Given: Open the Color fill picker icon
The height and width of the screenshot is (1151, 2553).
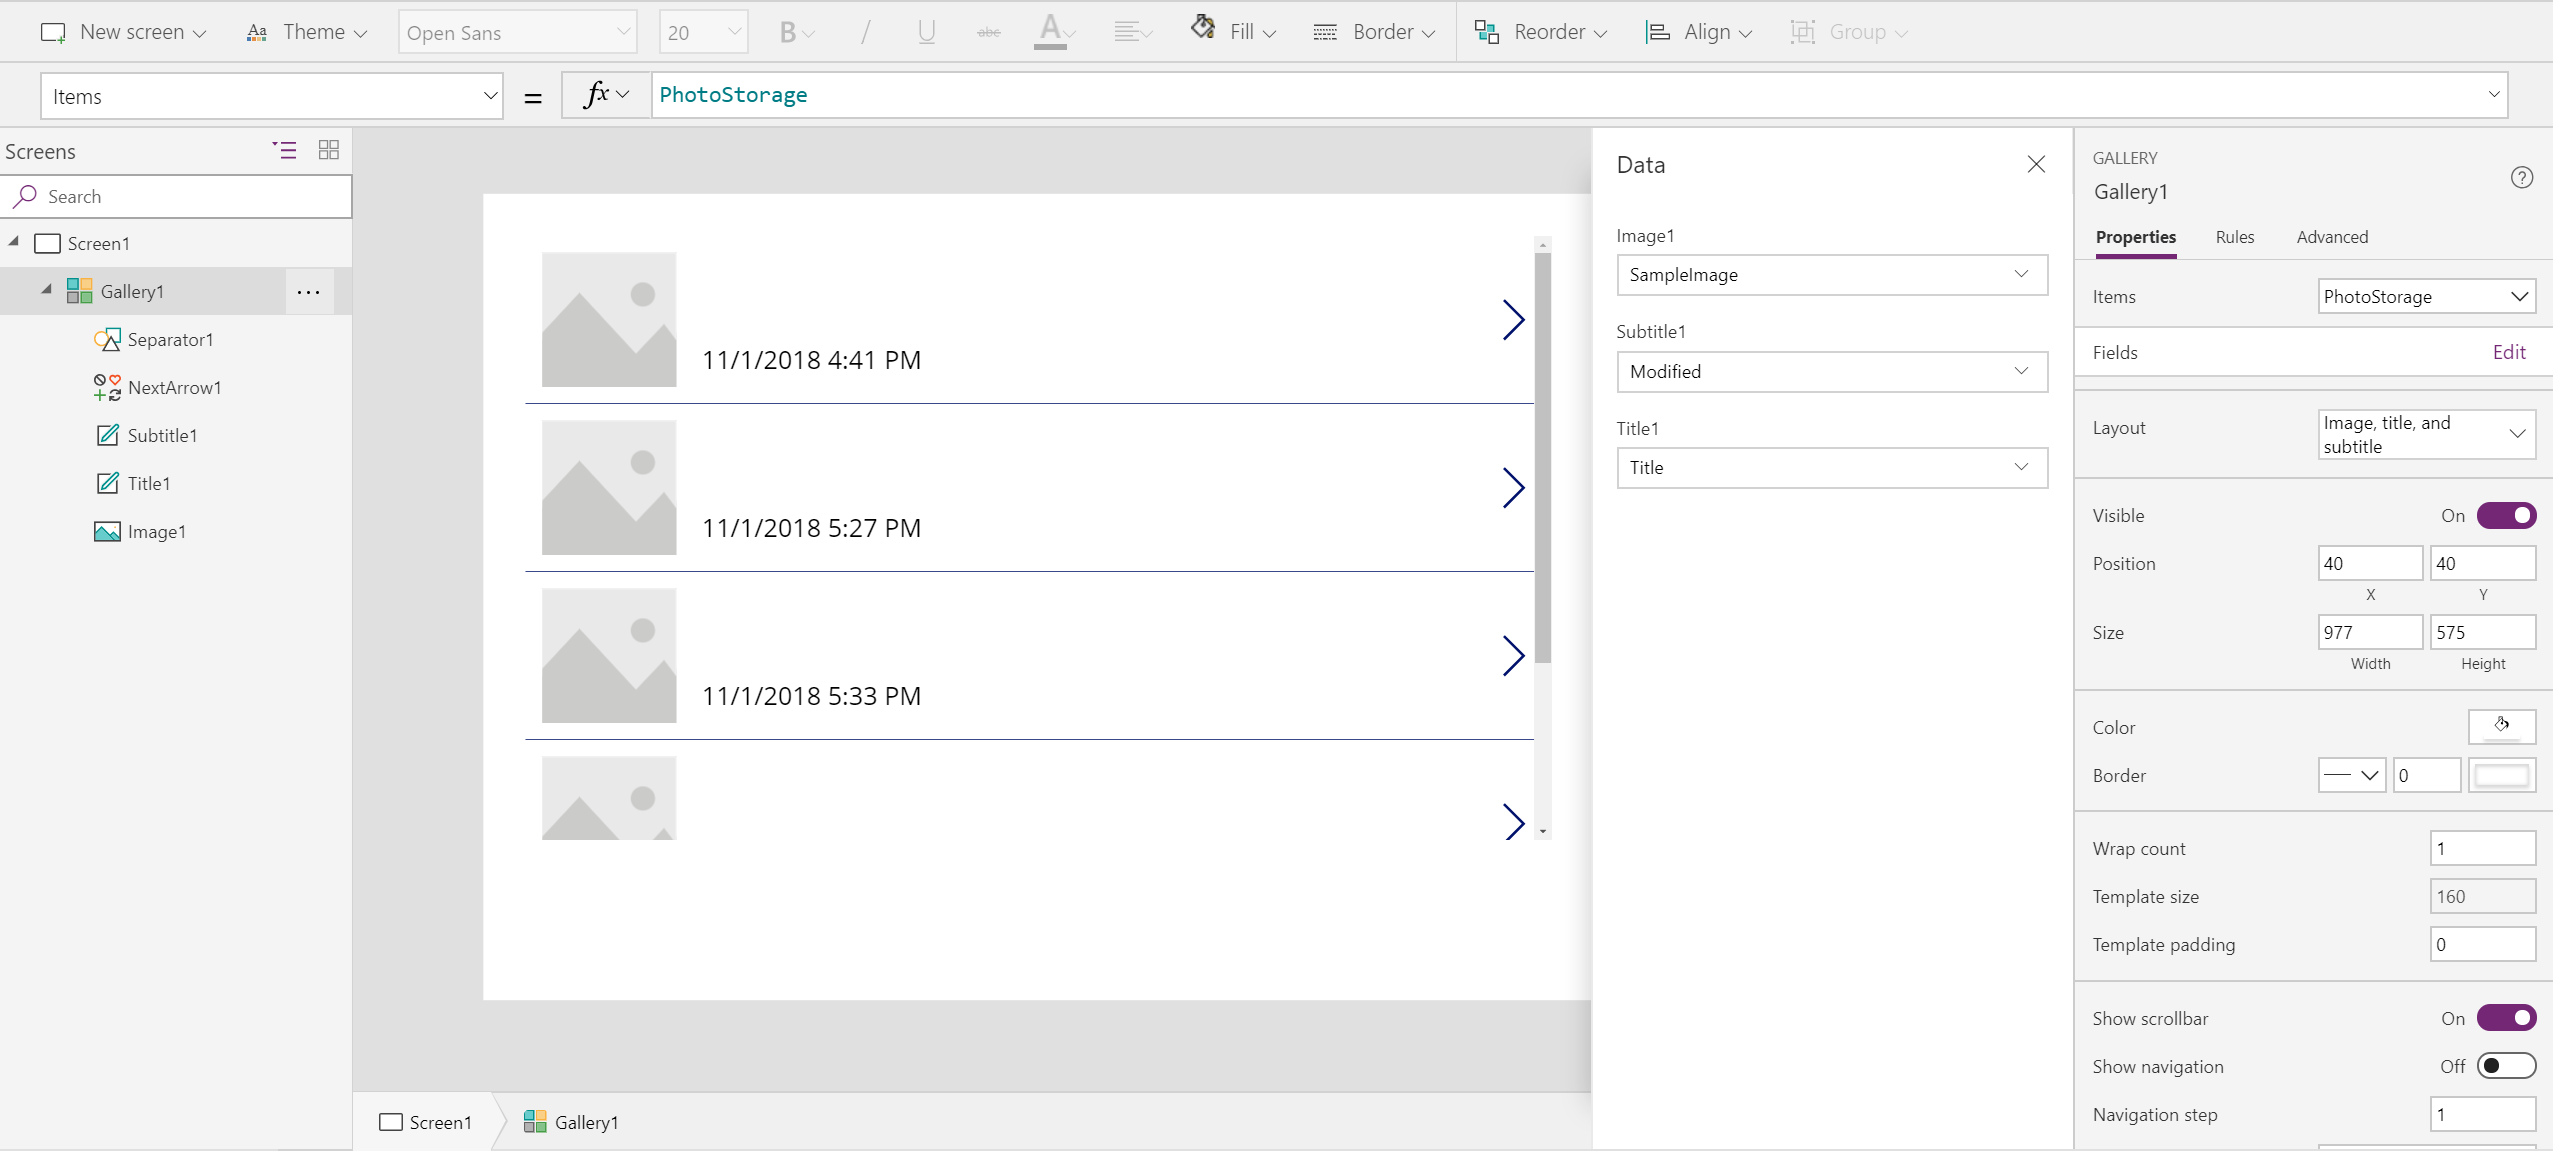Looking at the screenshot, I should pos(2501,726).
